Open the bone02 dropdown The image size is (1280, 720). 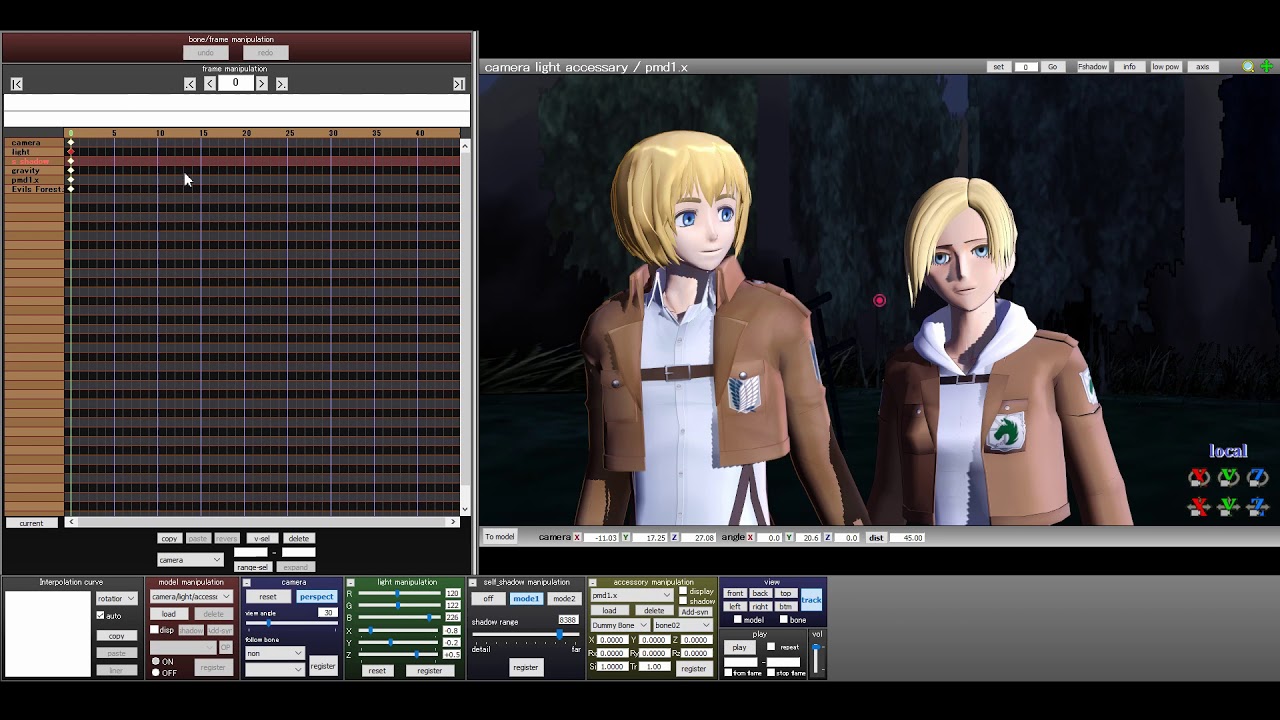tap(682, 626)
